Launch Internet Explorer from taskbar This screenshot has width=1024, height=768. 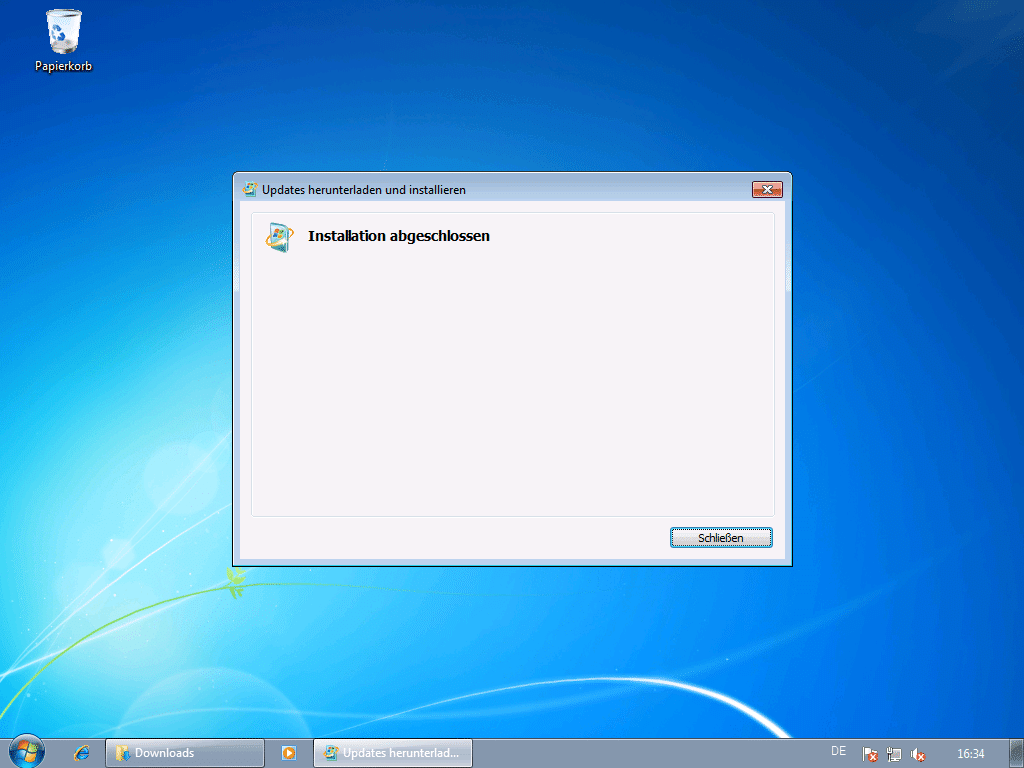(82, 753)
